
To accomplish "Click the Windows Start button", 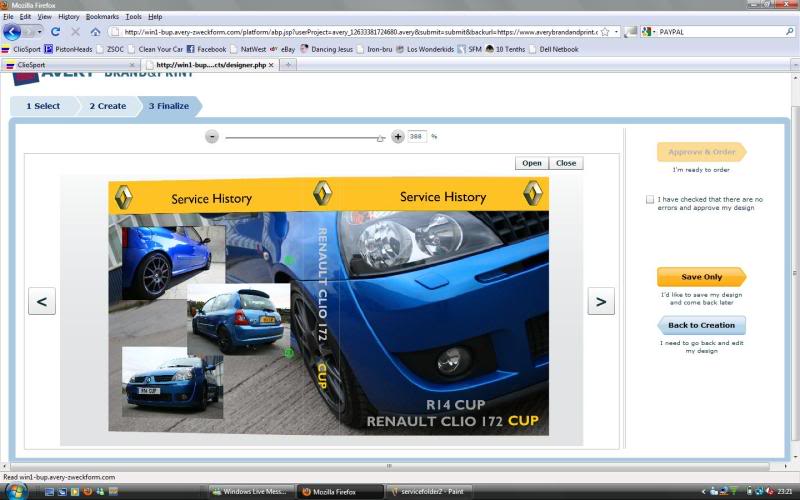I will [x=14, y=492].
